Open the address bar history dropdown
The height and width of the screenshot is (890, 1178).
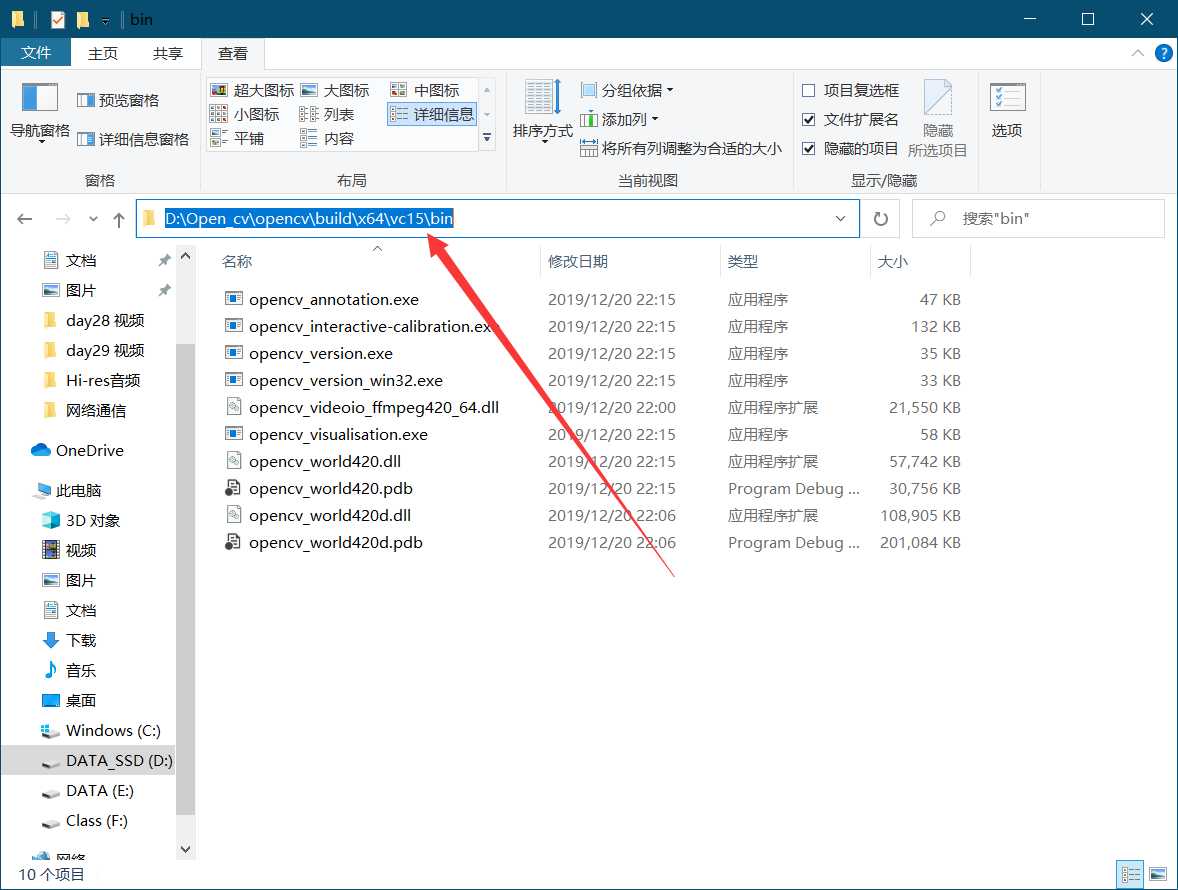[840, 219]
